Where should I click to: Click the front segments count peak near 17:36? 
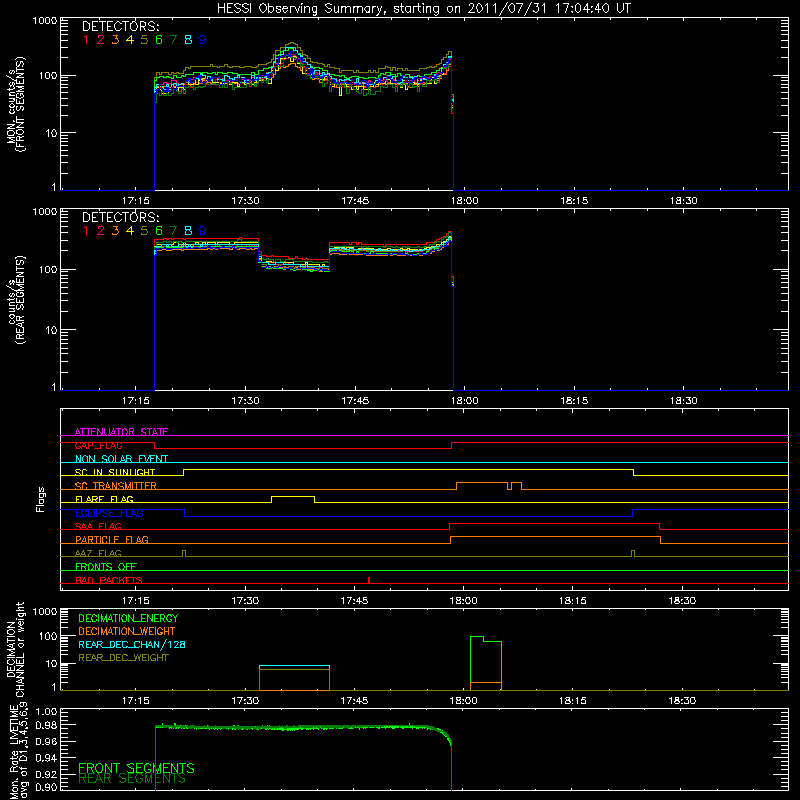[291, 48]
